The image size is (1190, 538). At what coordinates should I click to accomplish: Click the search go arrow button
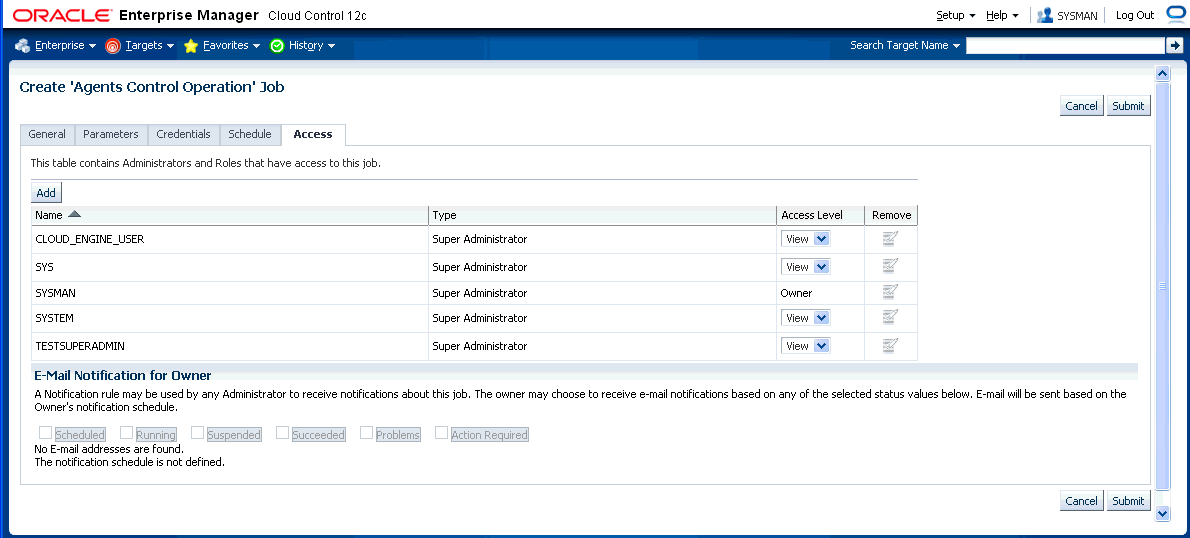[x=1174, y=46]
